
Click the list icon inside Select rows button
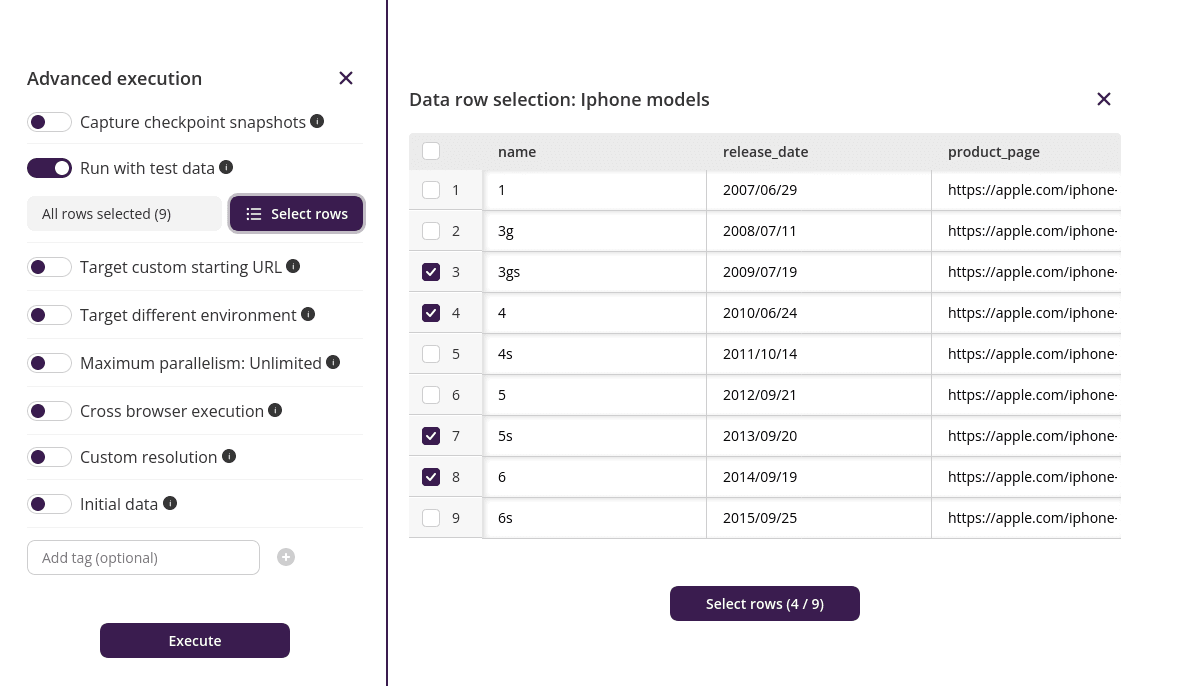coord(254,213)
